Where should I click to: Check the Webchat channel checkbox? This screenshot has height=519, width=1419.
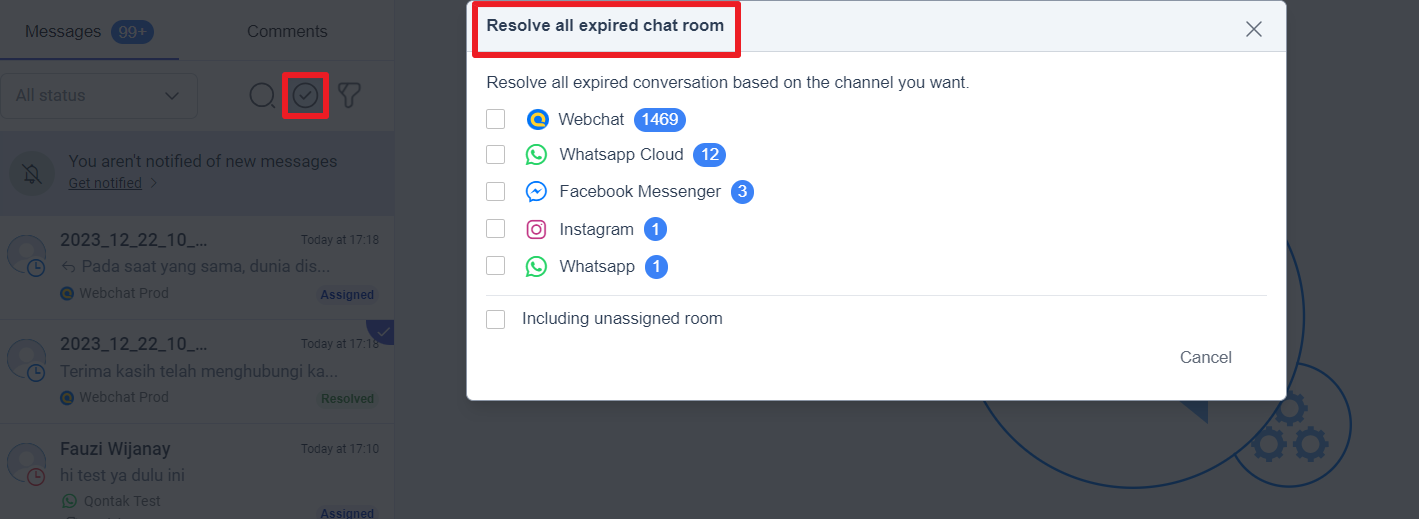point(496,120)
